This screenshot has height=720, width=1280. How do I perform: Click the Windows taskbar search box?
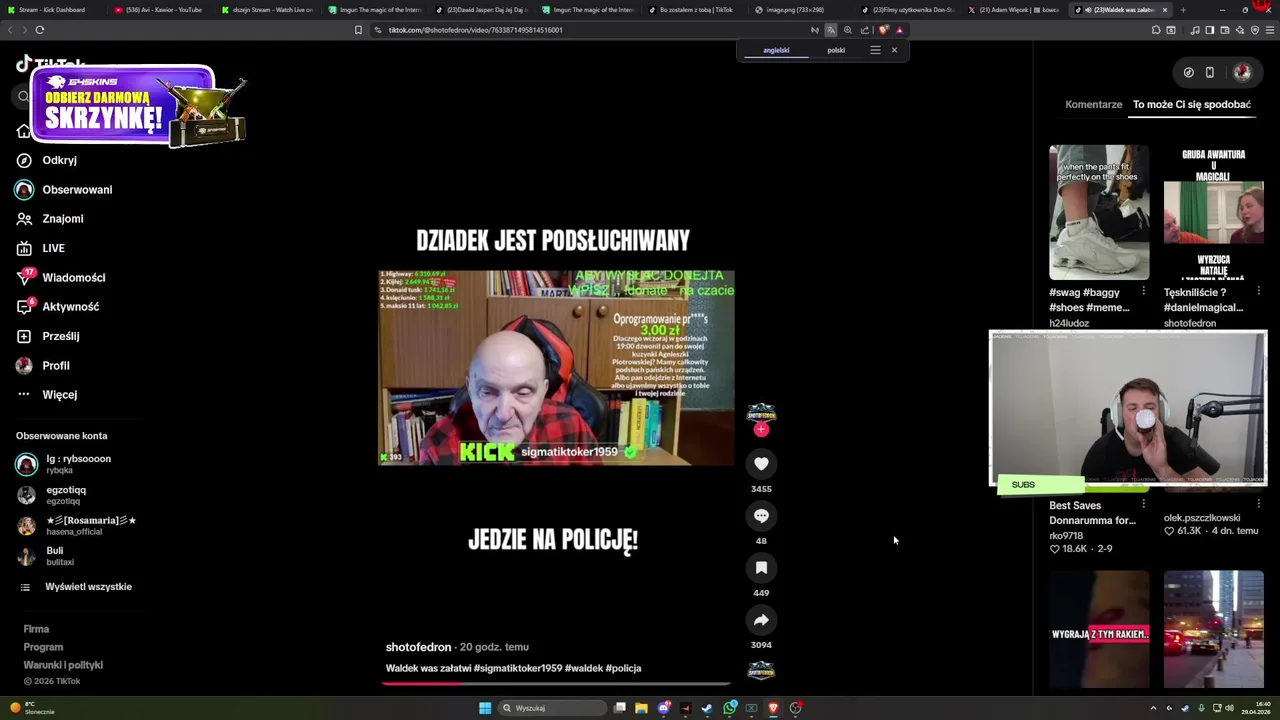(x=552, y=708)
